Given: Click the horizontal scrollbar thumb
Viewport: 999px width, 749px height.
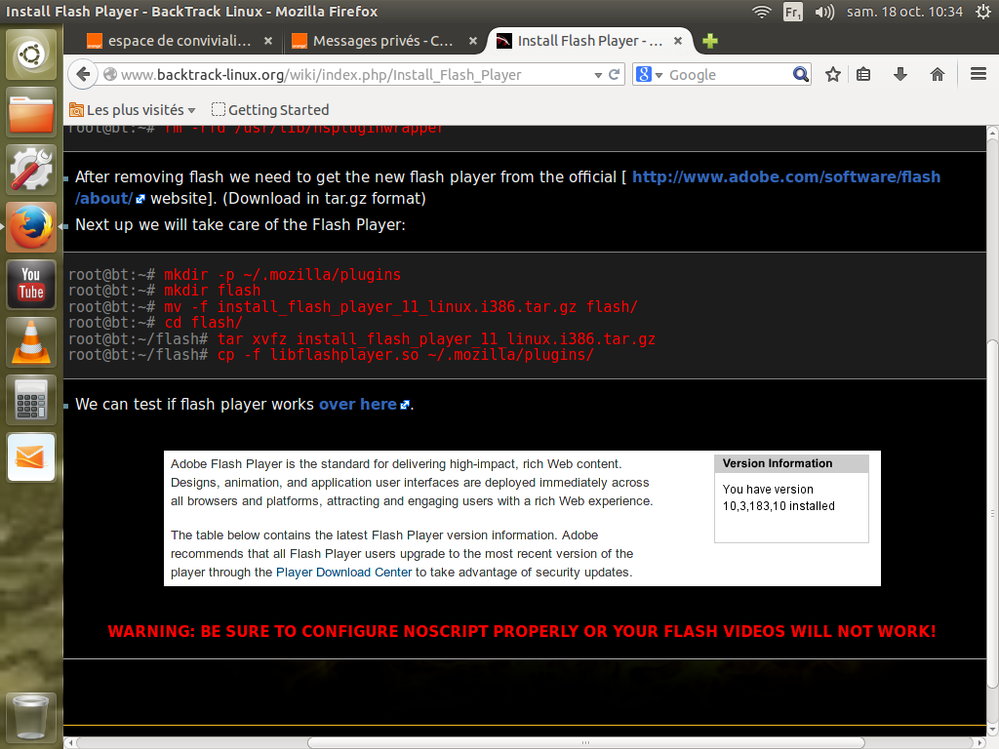Looking at the screenshot, I should coord(586,743).
